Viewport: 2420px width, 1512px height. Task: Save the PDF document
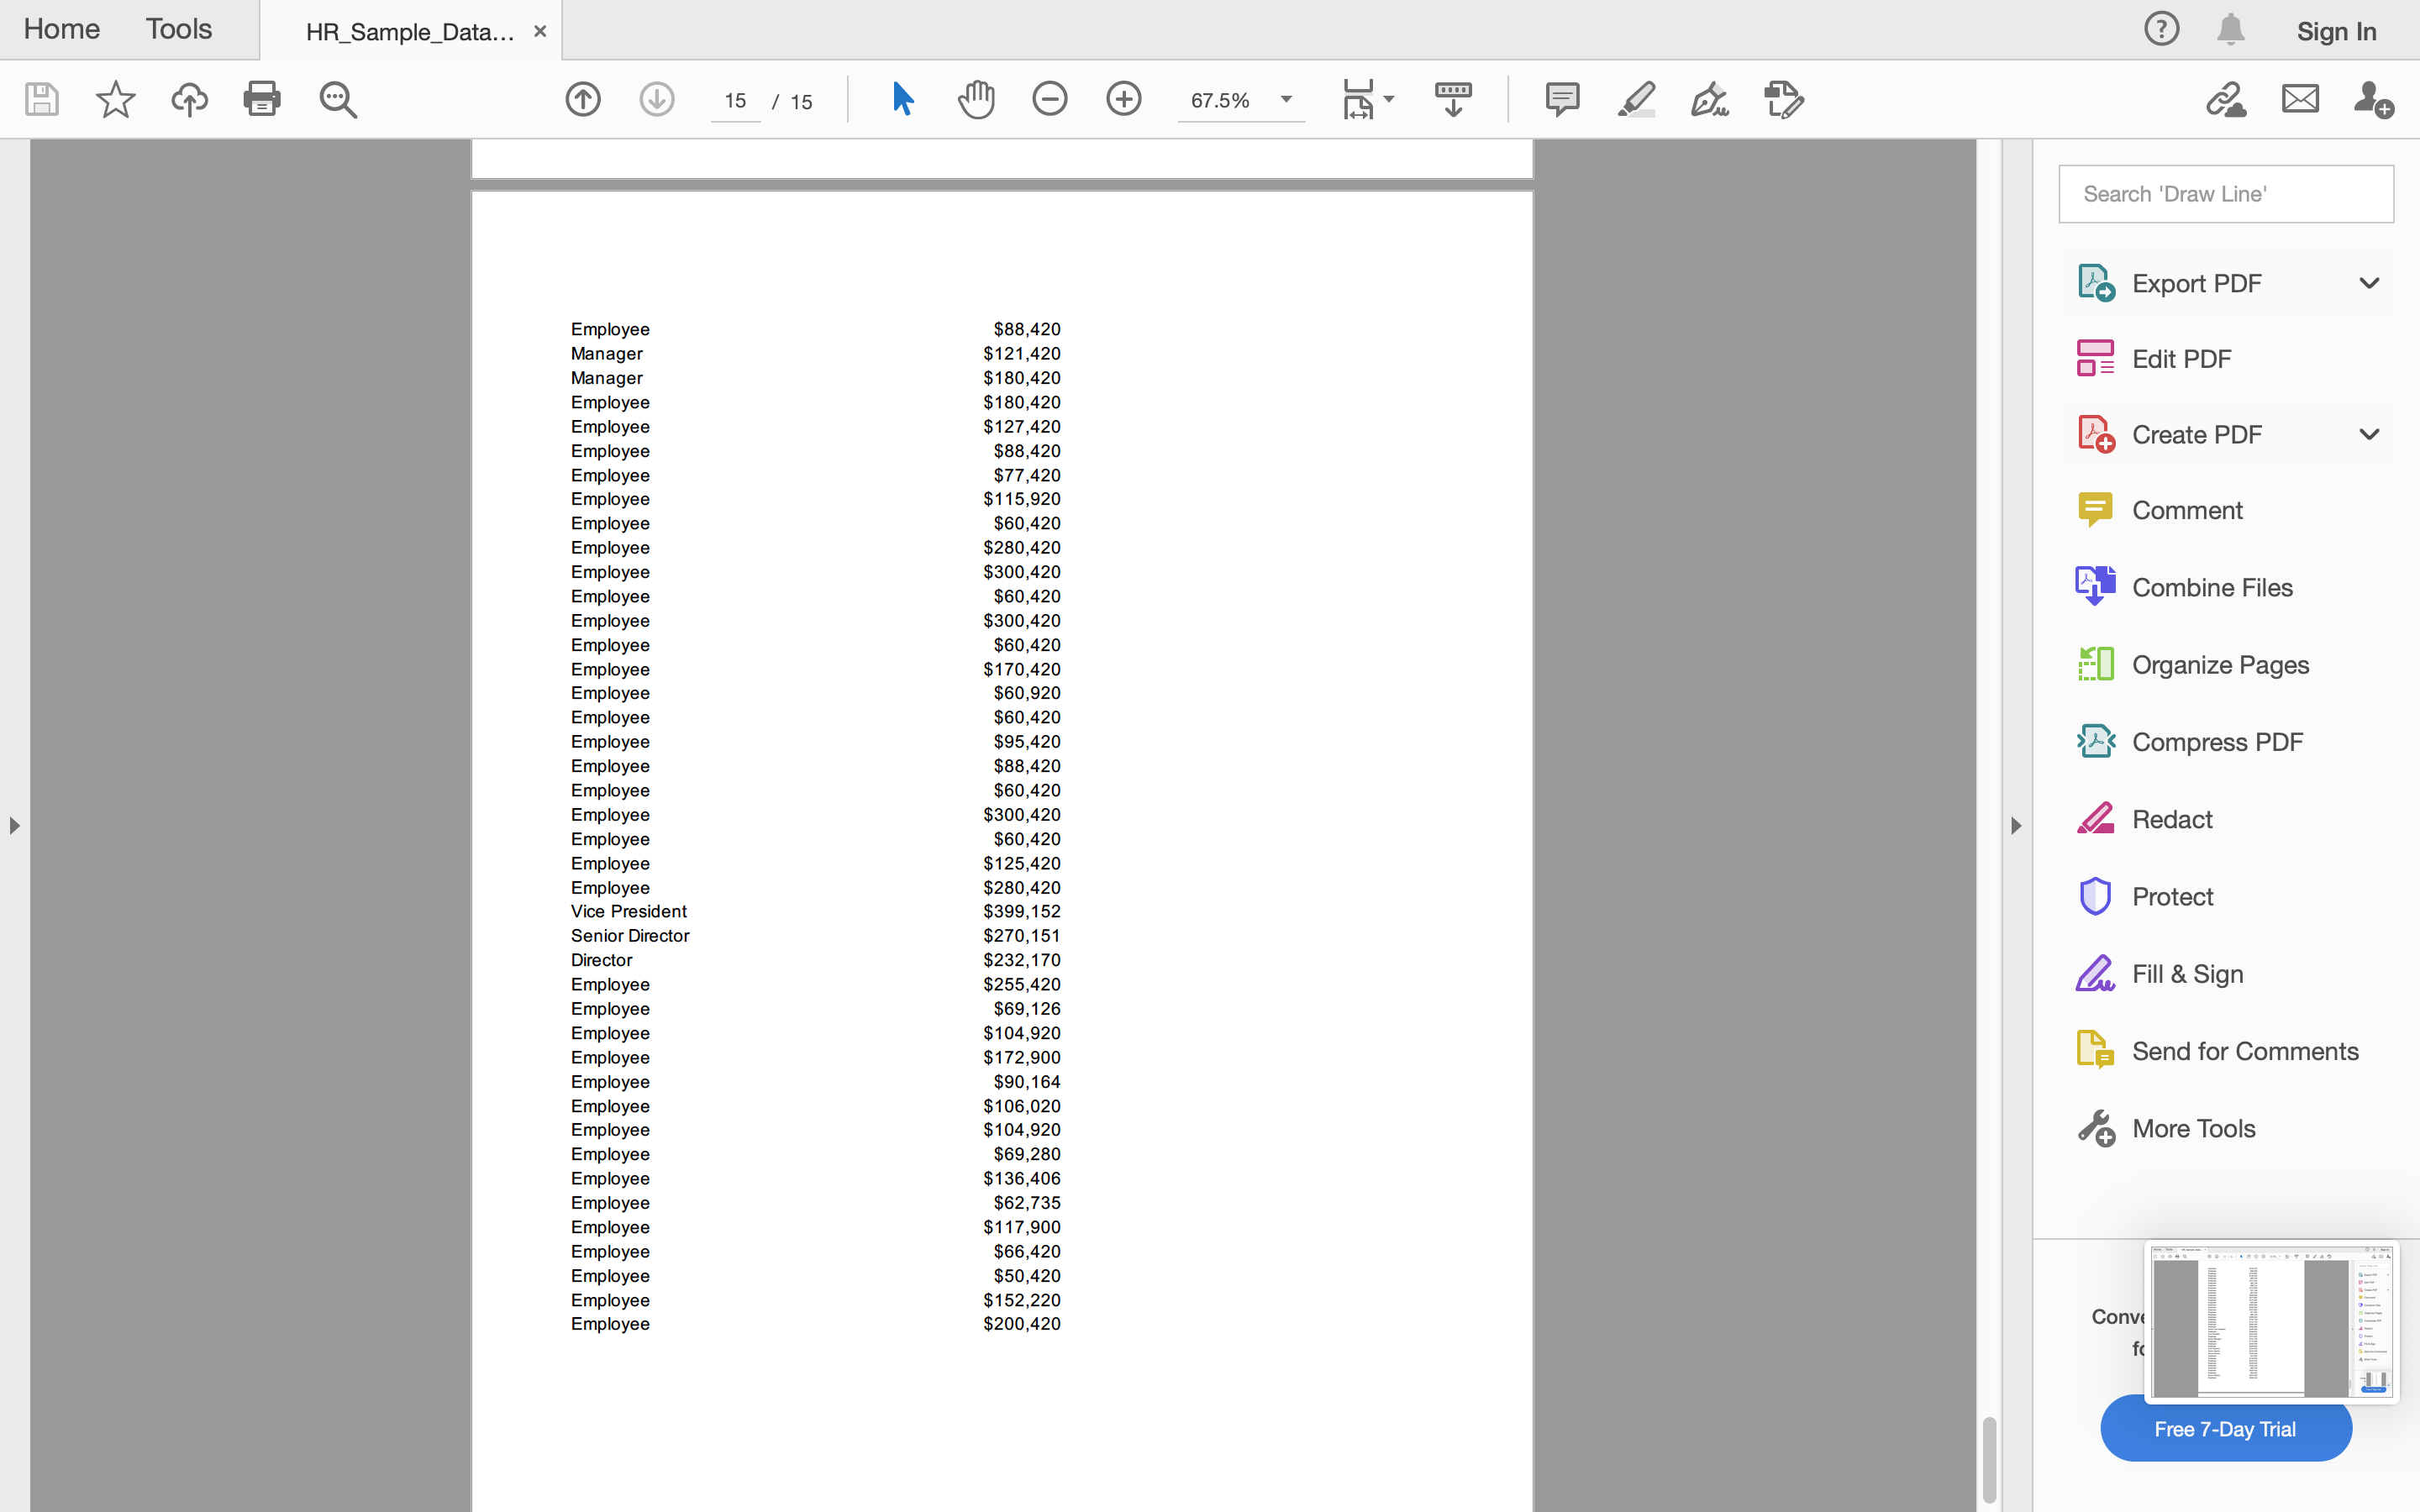(x=42, y=99)
